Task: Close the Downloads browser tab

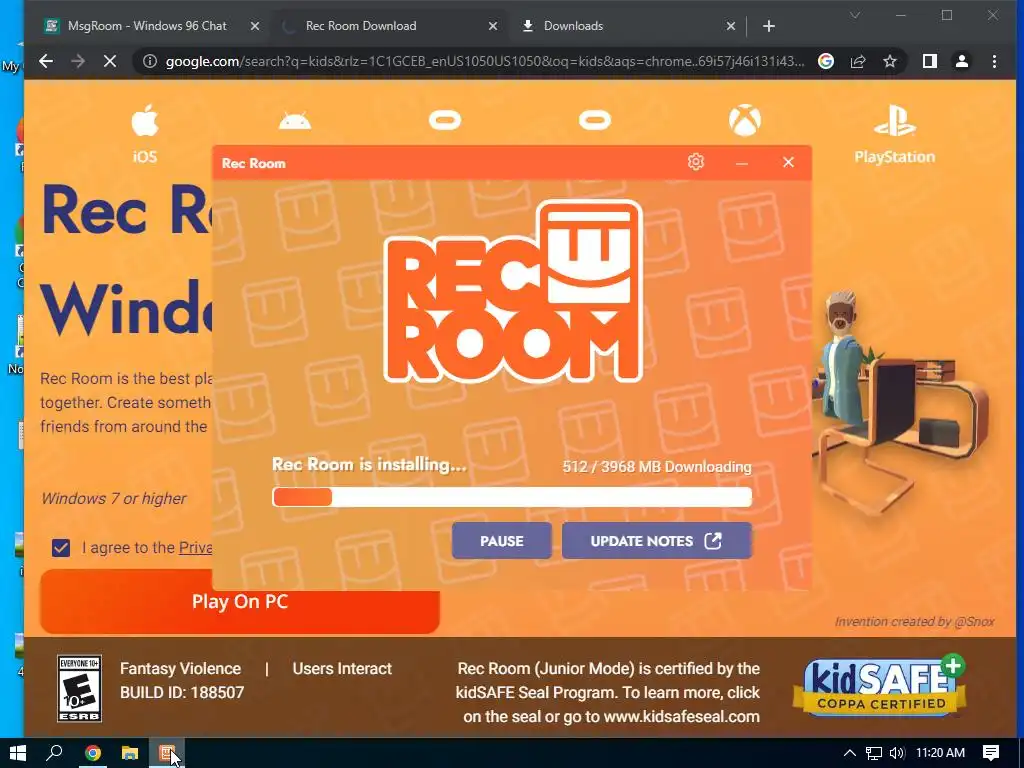Action: [731, 26]
